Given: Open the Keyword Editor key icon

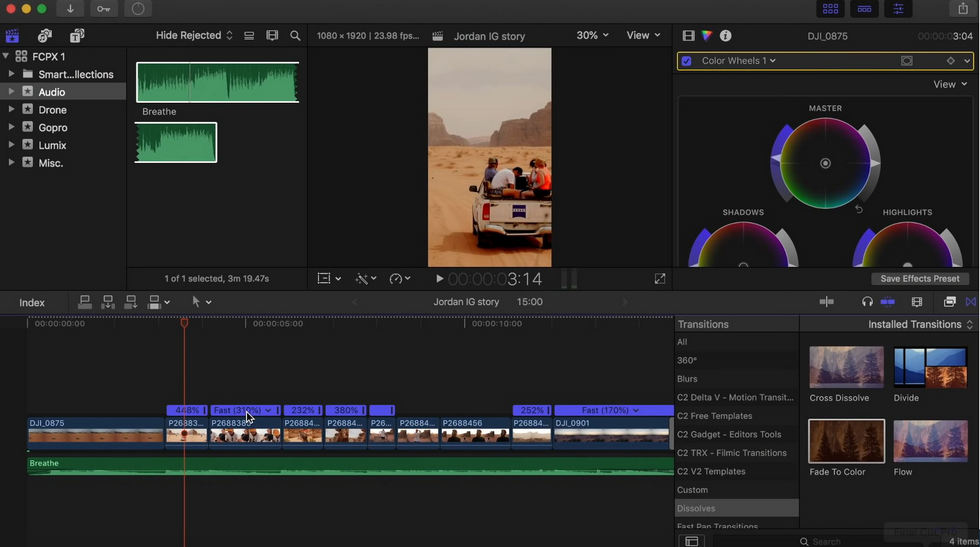Looking at the screenshot, I should point(104,9).
